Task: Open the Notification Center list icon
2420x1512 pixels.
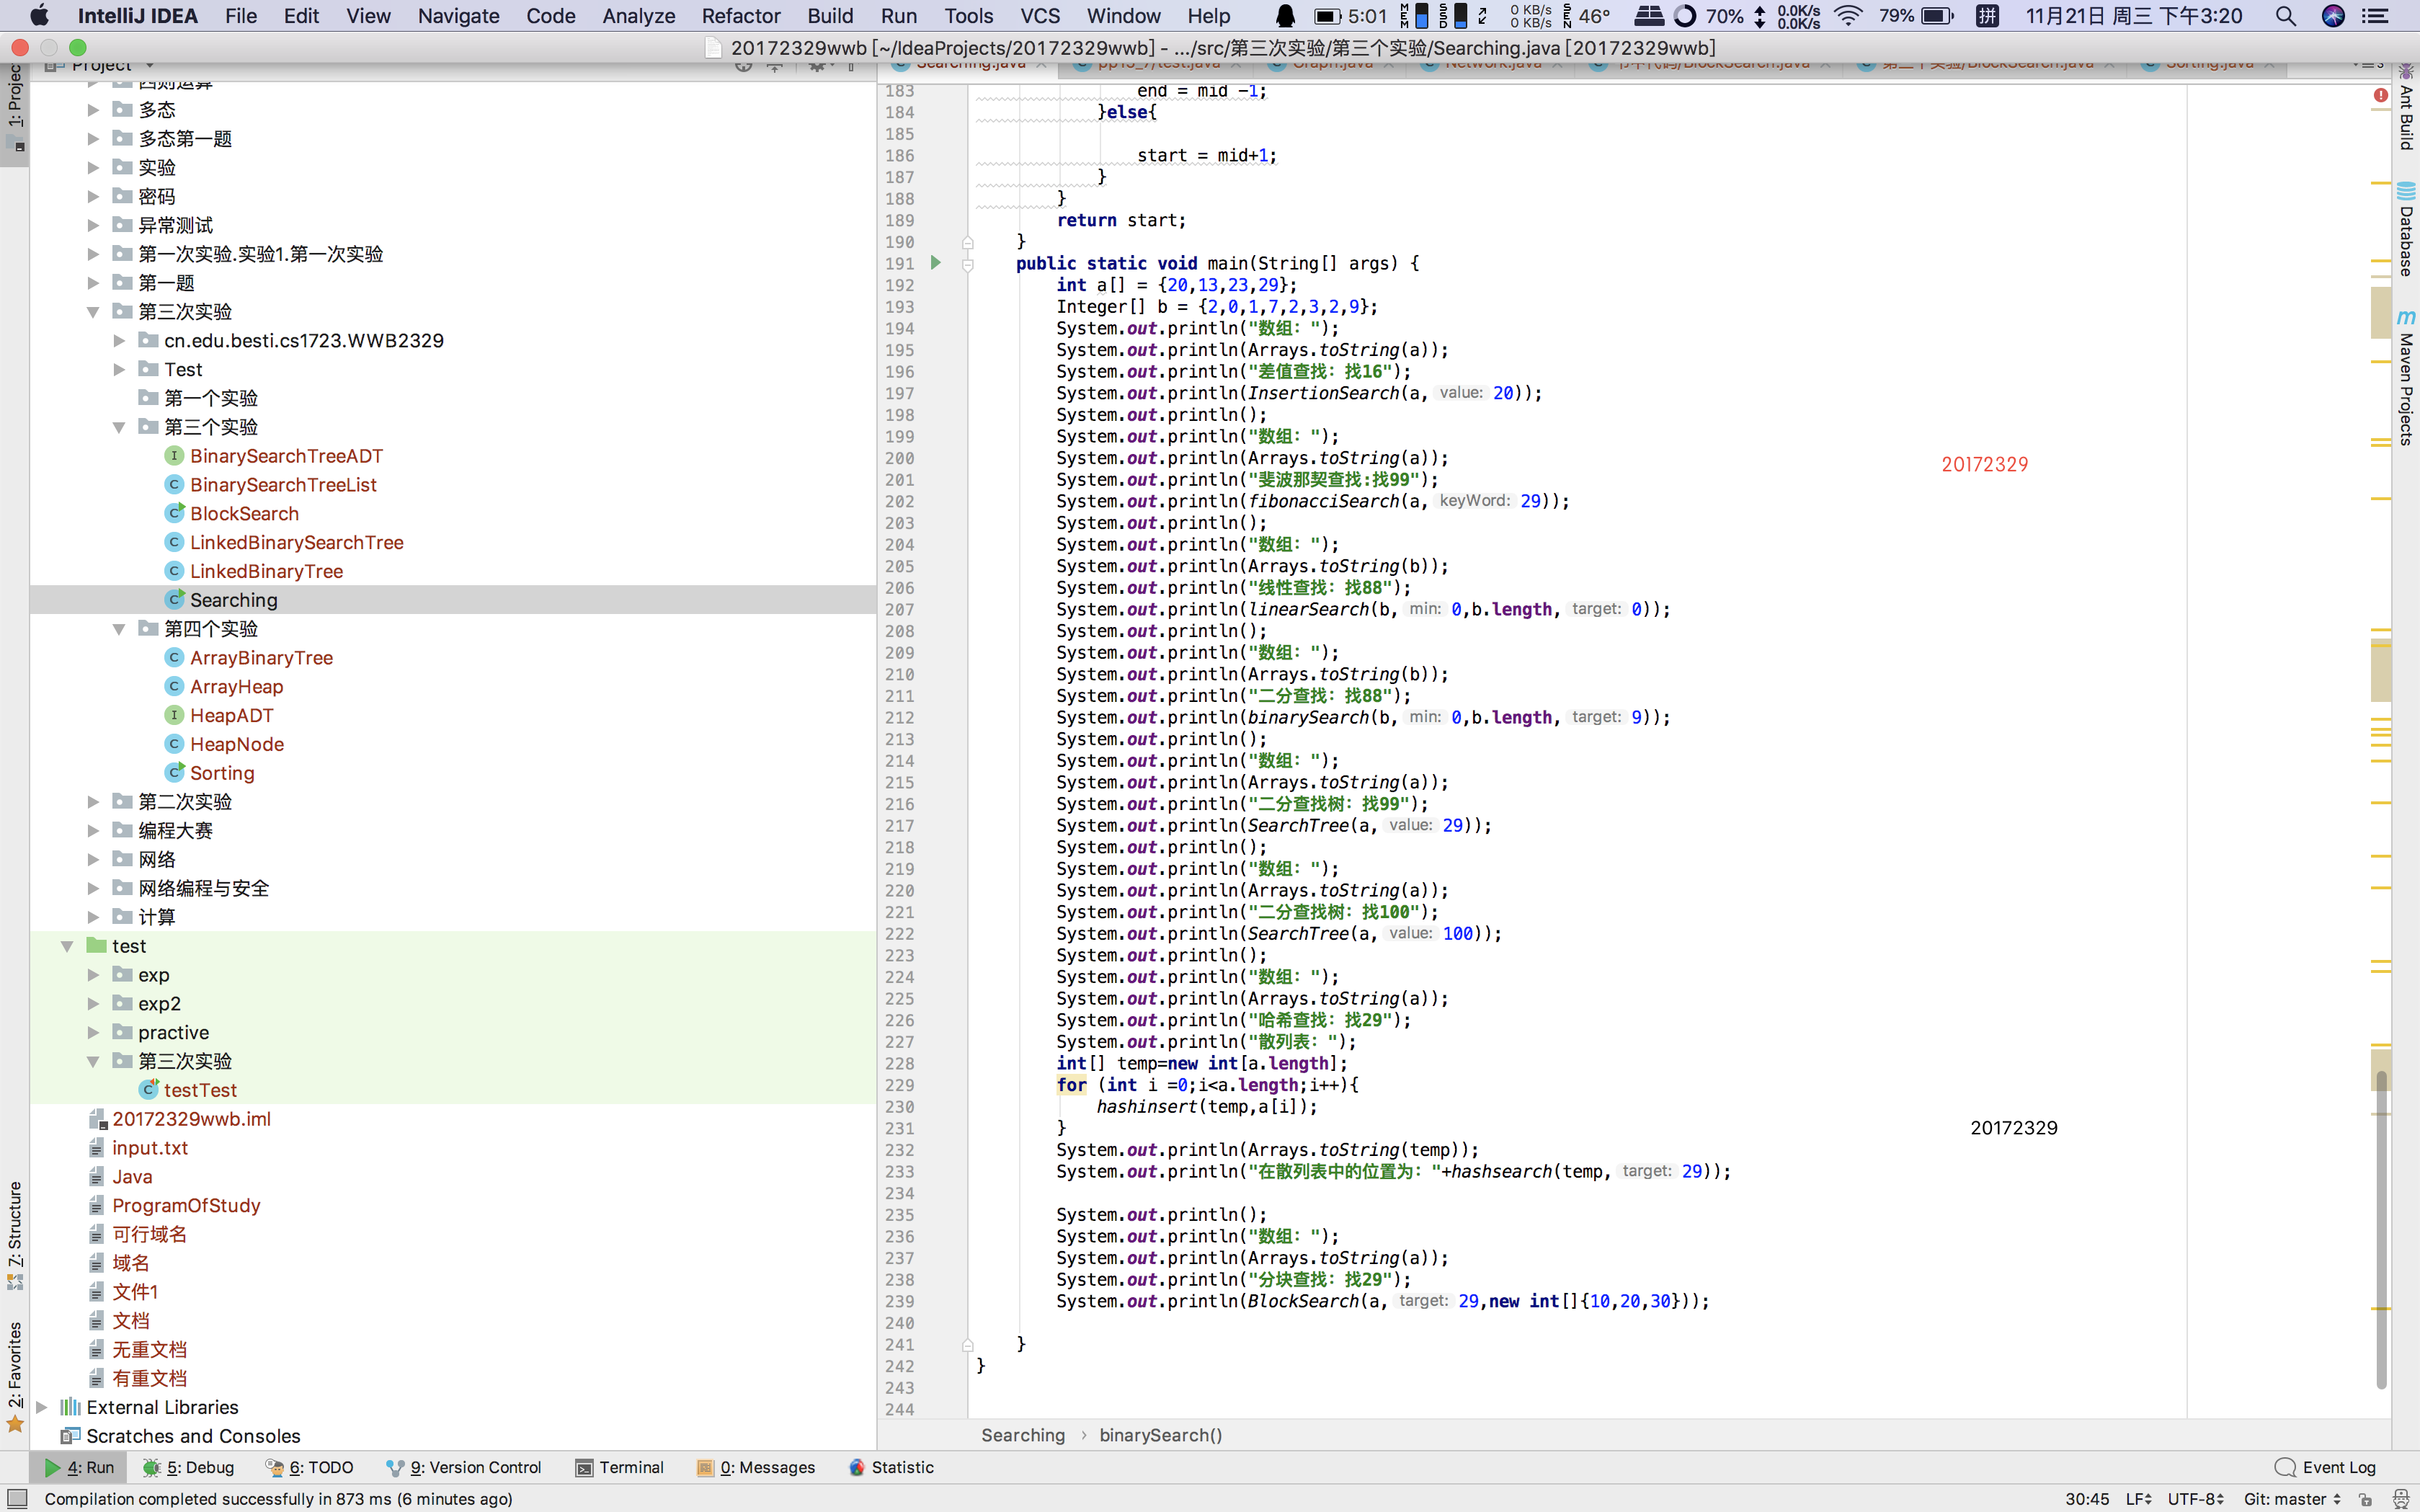Action: pos(2374,16)
